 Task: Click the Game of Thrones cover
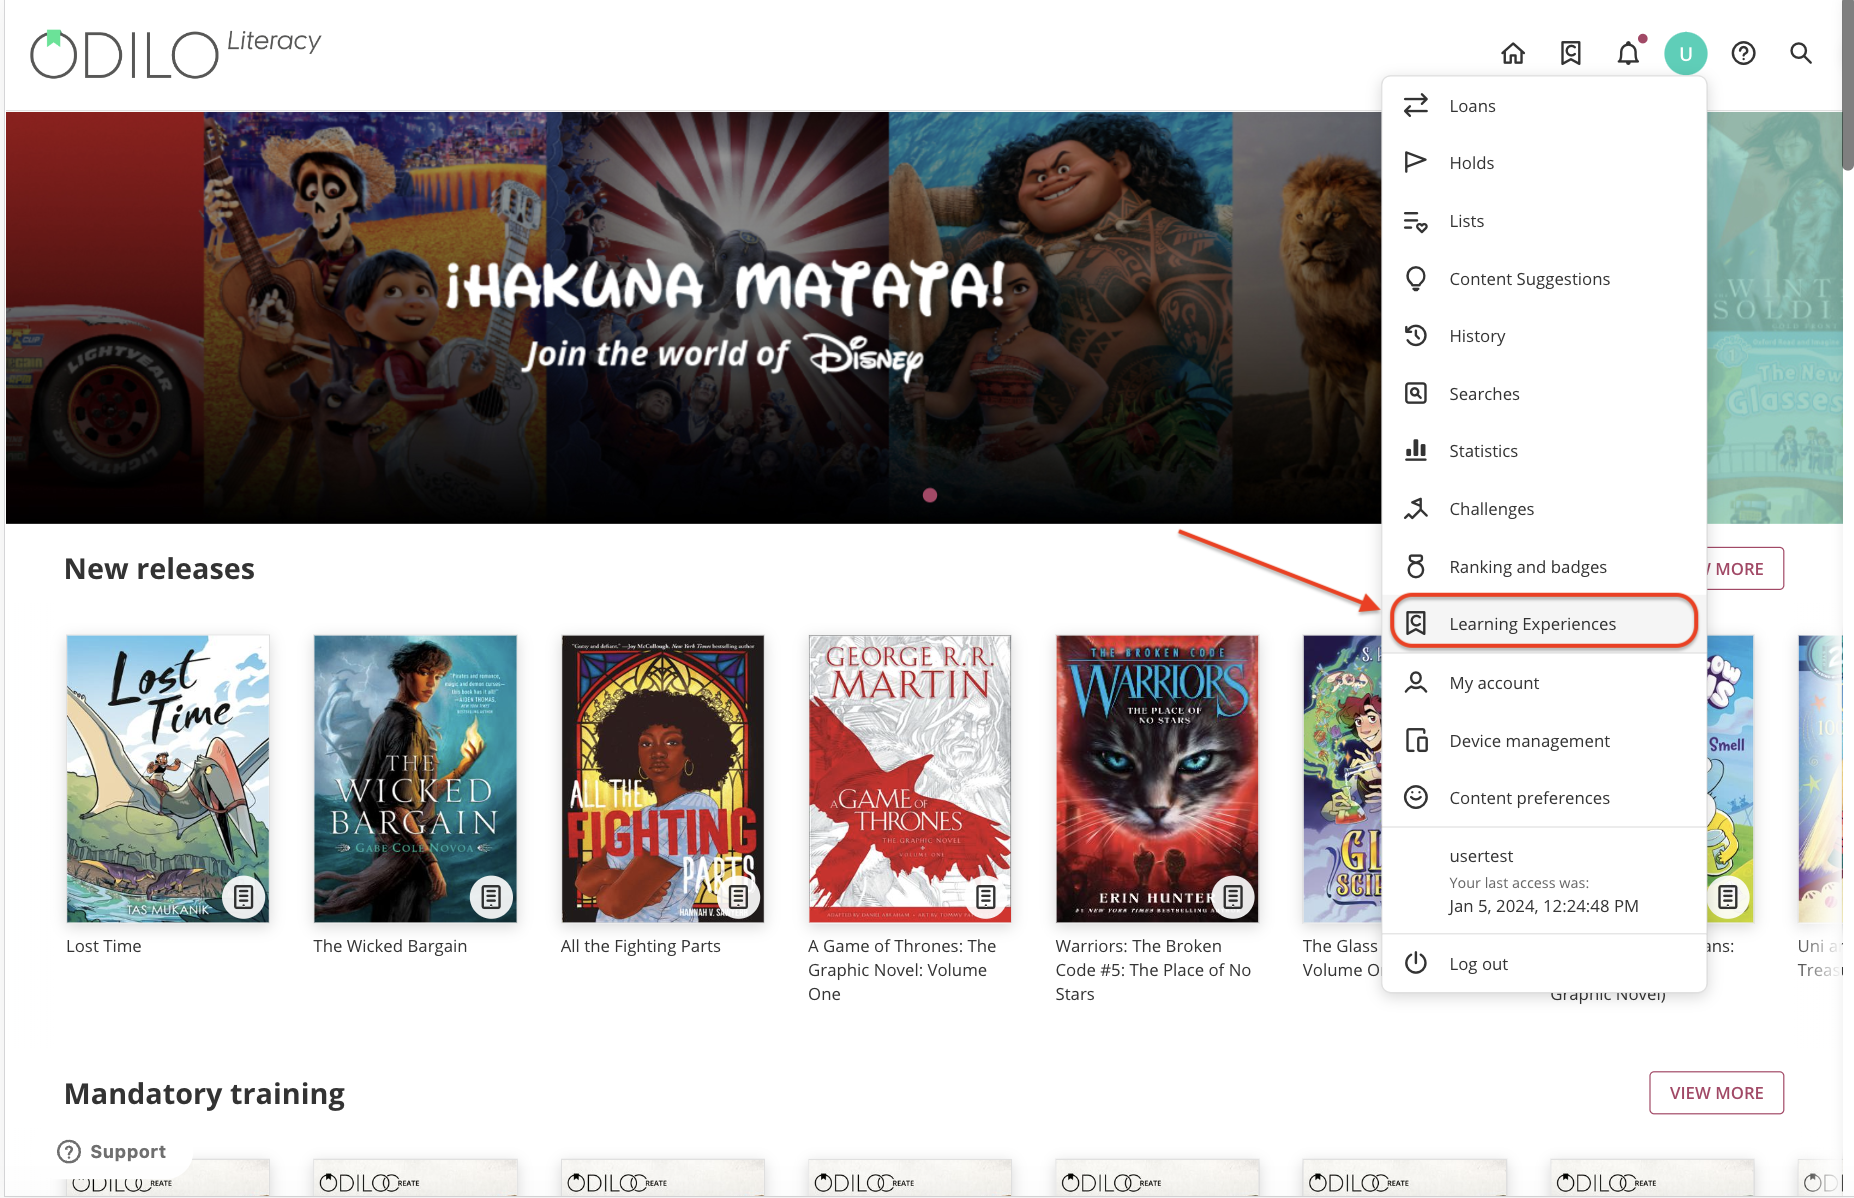[x=910, y=779]
